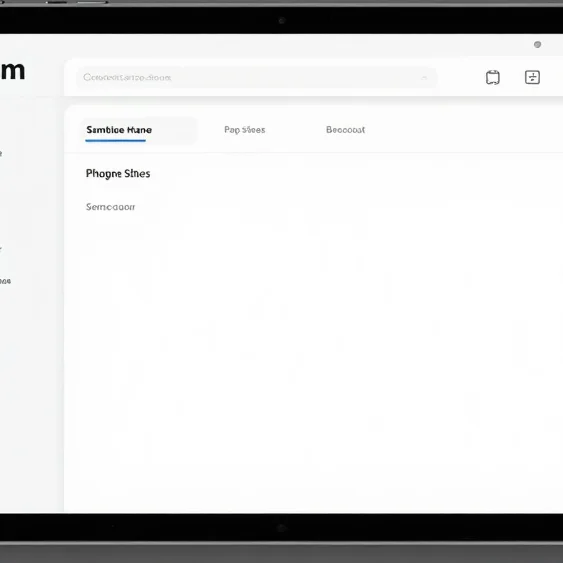The width and height of the screenshot is (563, 563).
Task: Click the small grey dot indicator at top right
Action: [537, 45]
